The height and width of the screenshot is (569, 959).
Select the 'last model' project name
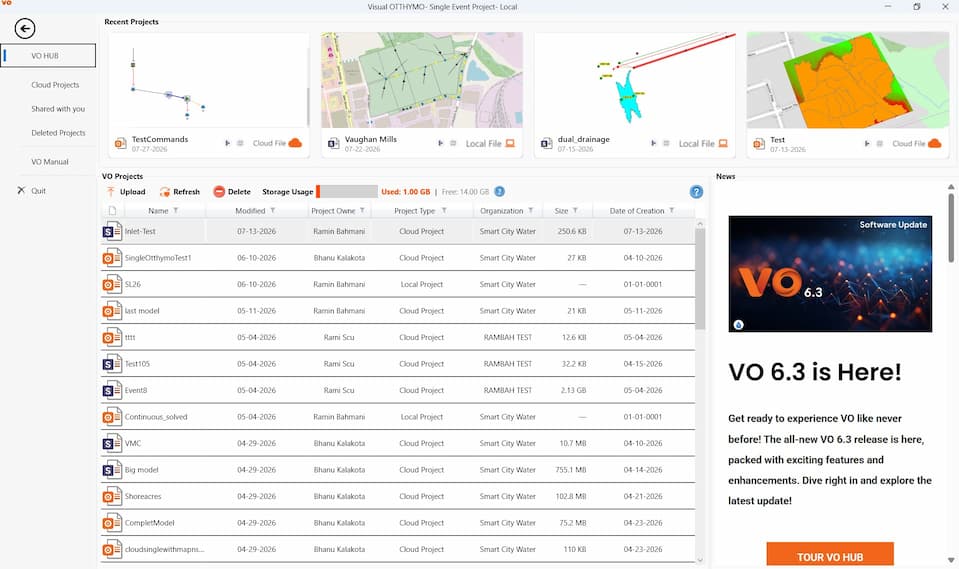click(142, 311)
